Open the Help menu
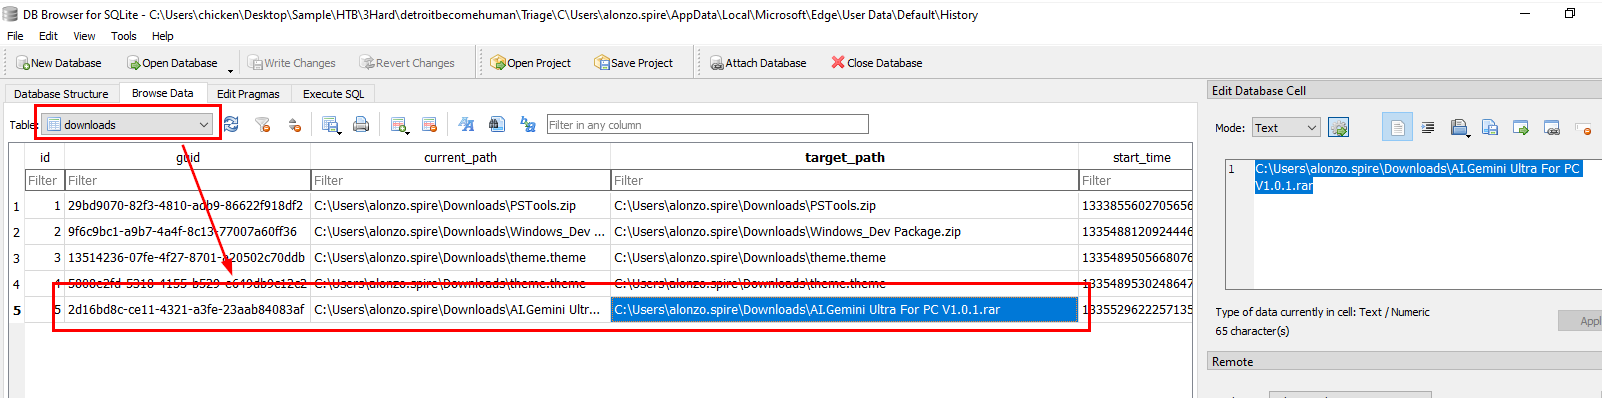This screenshot has width=1602, height=398. (x=163, y=36)
